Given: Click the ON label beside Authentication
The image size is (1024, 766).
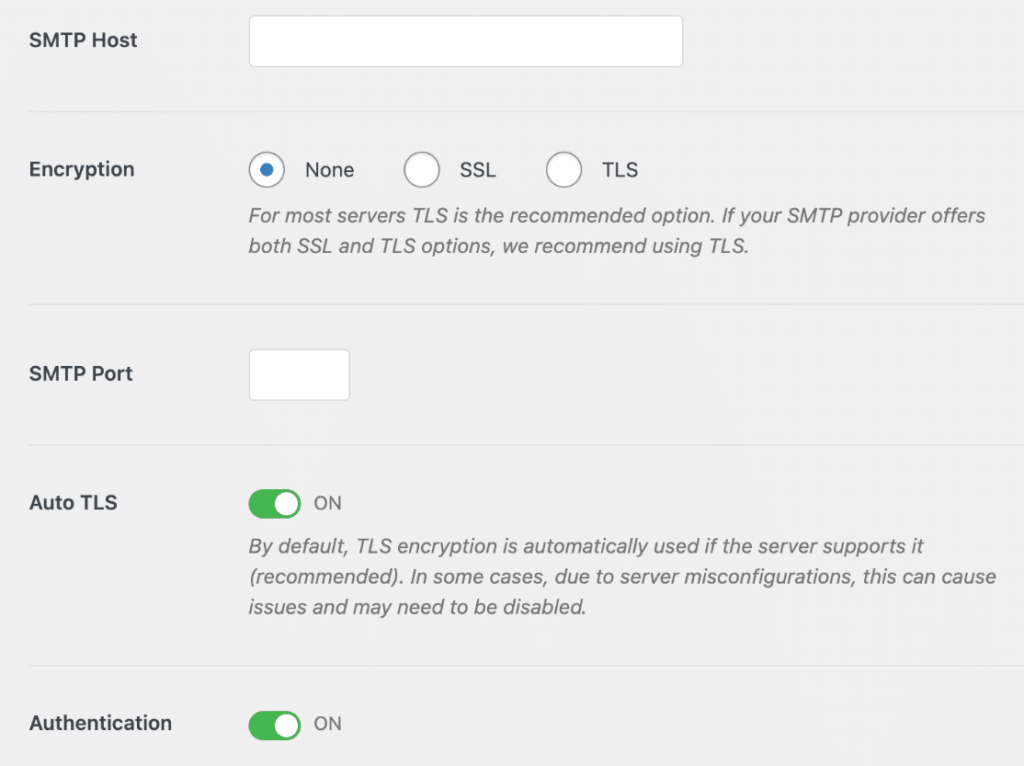Looking at the screenshot, I should click(x=327, y=725).
